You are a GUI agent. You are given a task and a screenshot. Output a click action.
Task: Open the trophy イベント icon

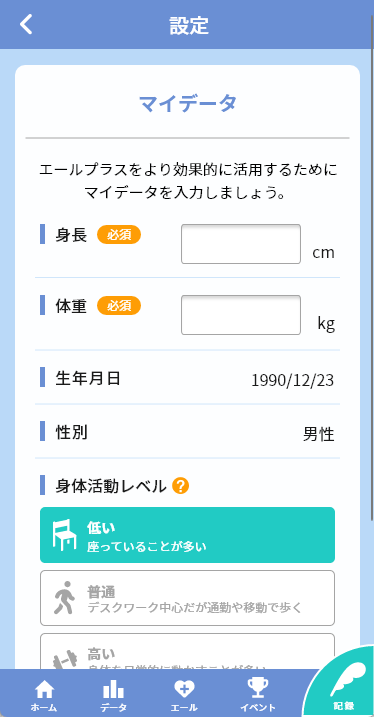click(x=258, y=688)
